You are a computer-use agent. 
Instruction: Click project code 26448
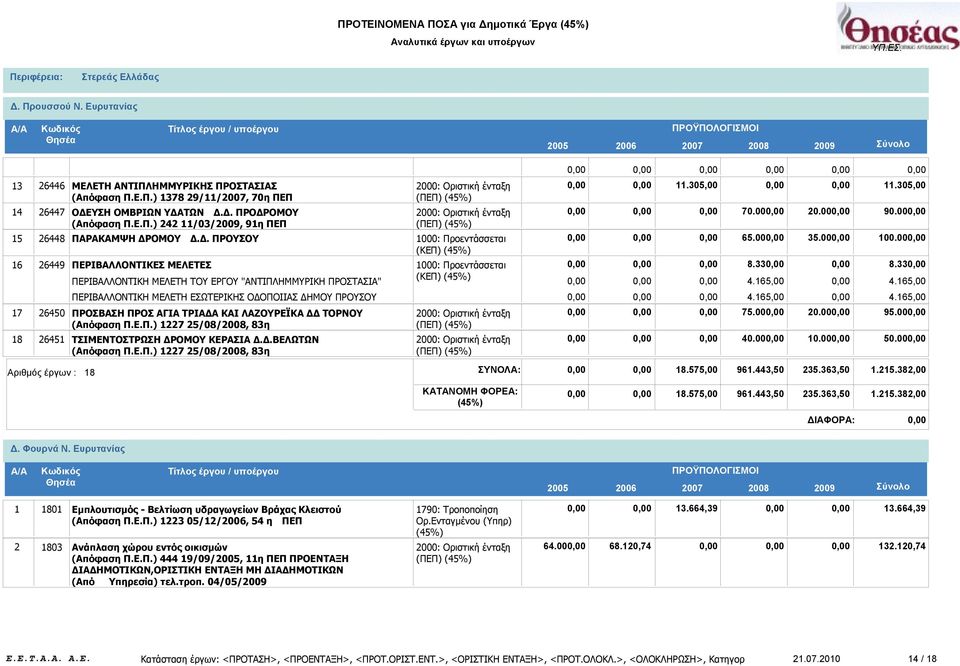coord(51,239)
